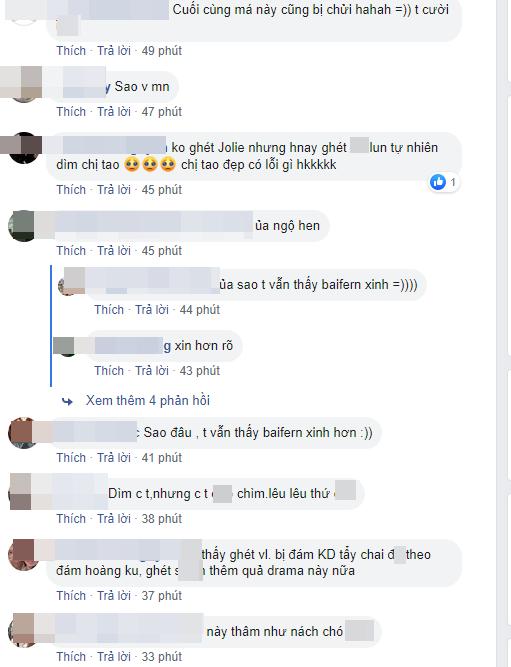Click Thích under "ủa ngộ hen" comment
This screenshot has height=667, width=511.
(71, 251)
